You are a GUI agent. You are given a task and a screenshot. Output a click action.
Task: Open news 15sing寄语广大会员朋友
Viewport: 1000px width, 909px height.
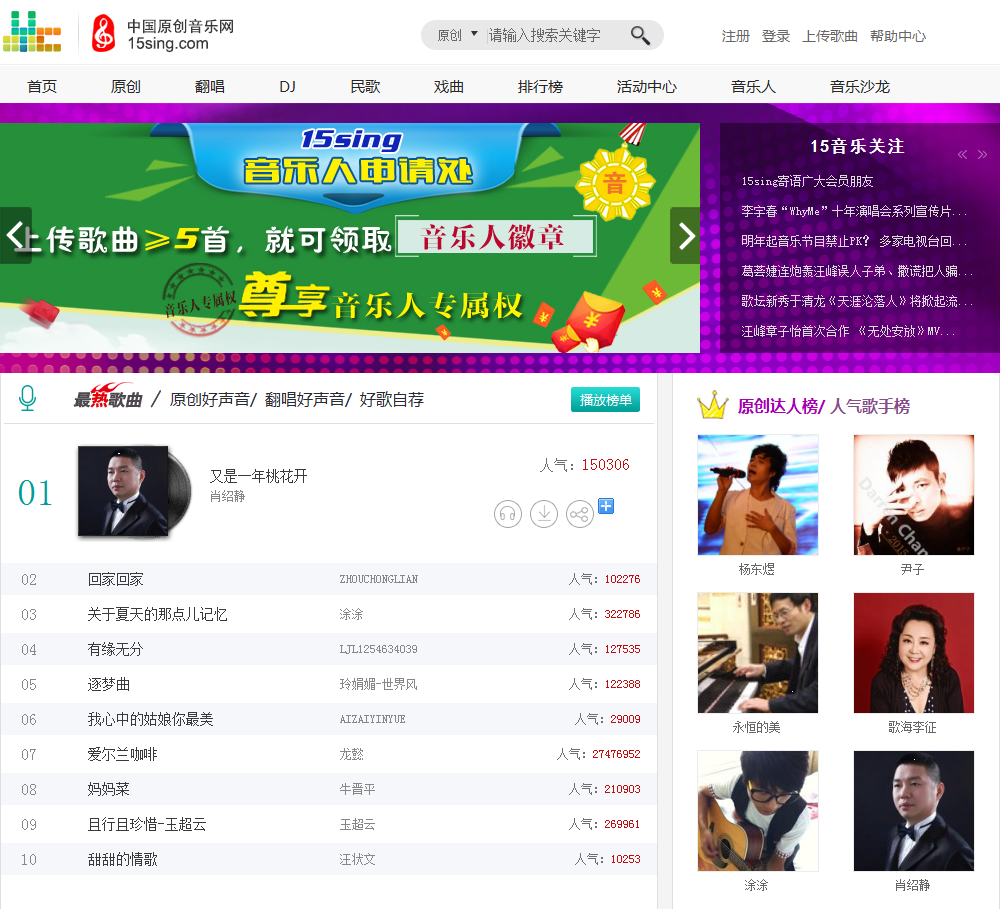[x=807, y=181]
